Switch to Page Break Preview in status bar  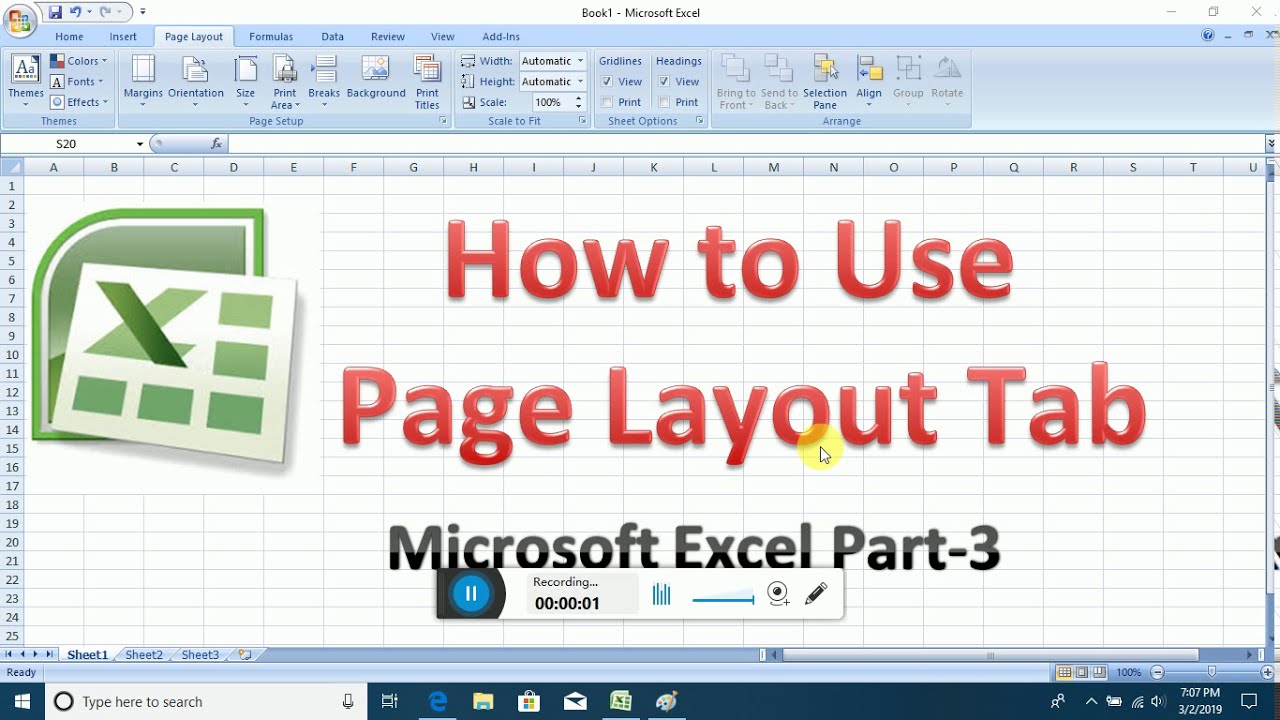(x=1100, y=673)
